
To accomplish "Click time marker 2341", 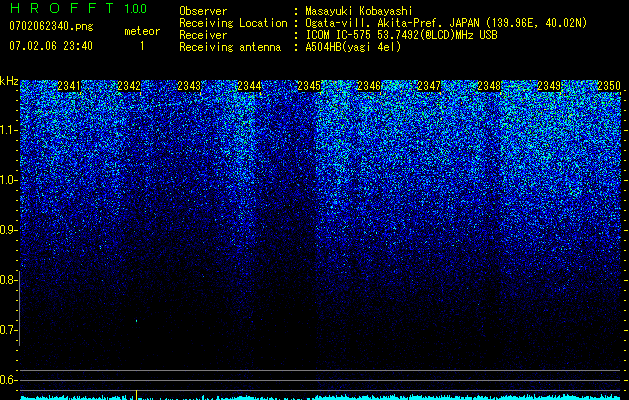I will pos(69,86).
